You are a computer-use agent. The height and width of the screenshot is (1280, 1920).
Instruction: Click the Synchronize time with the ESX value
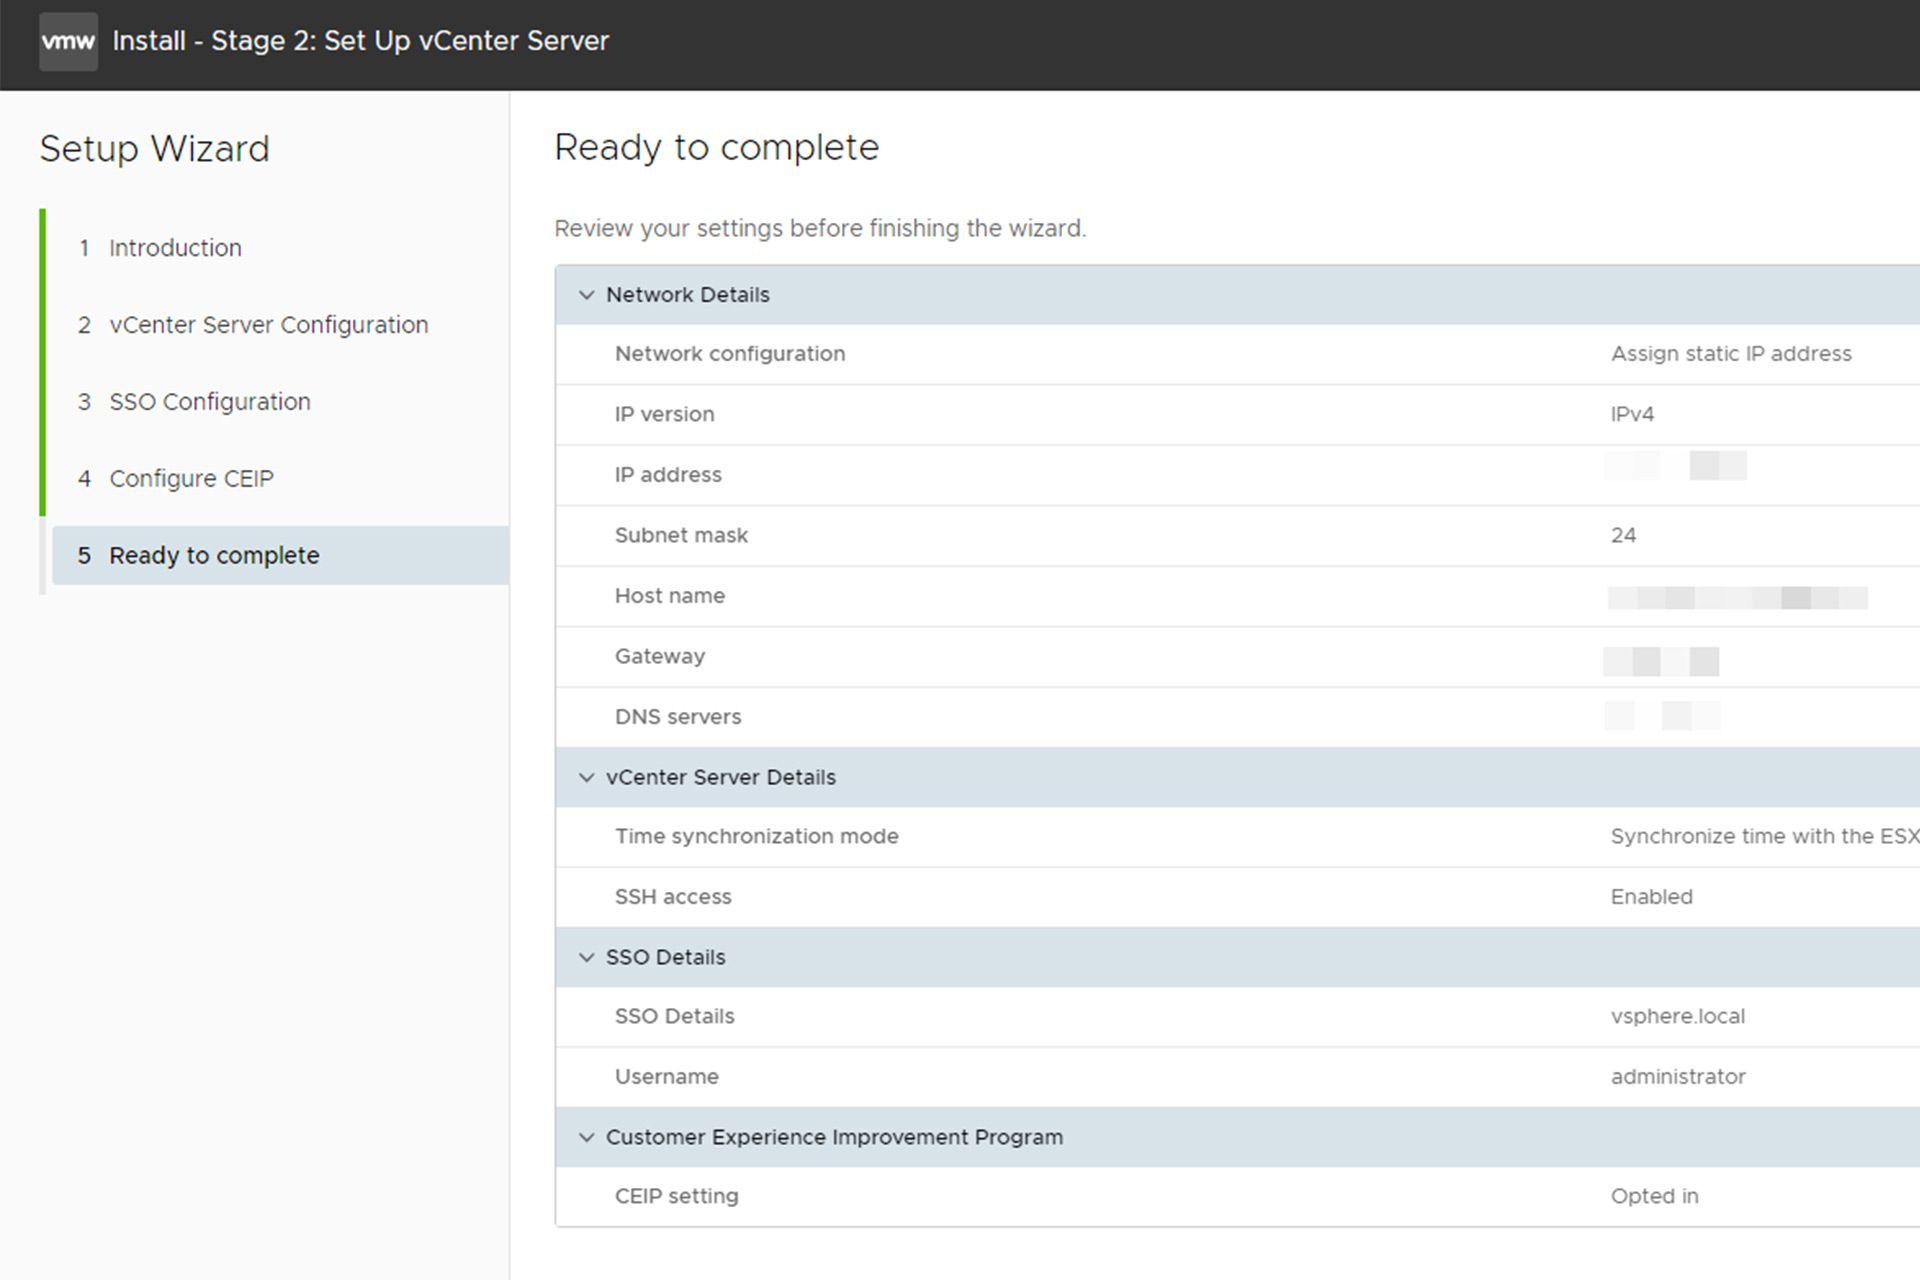1764,836
